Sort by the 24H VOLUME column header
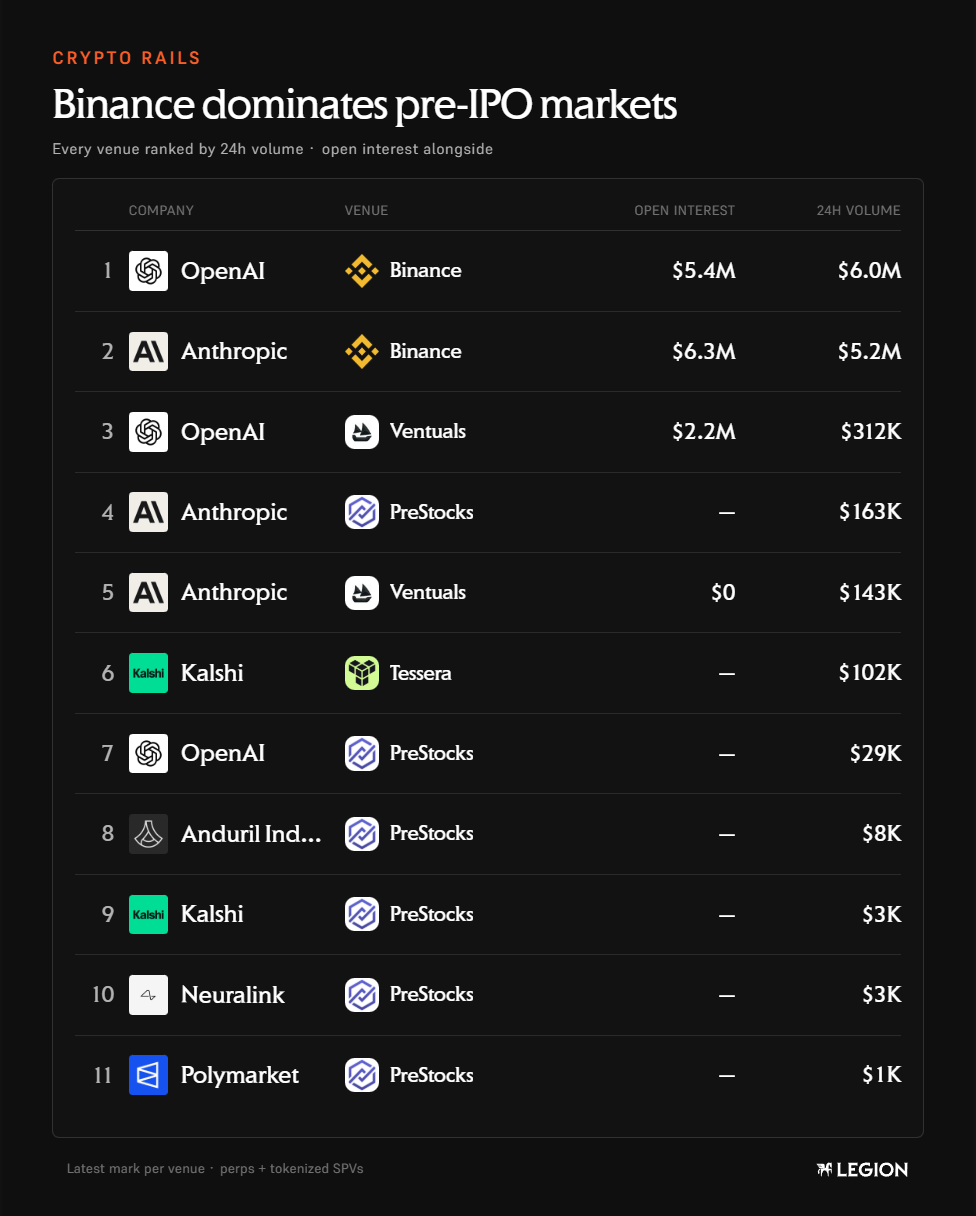This screenshot has height=1216, width=976. 858,211
